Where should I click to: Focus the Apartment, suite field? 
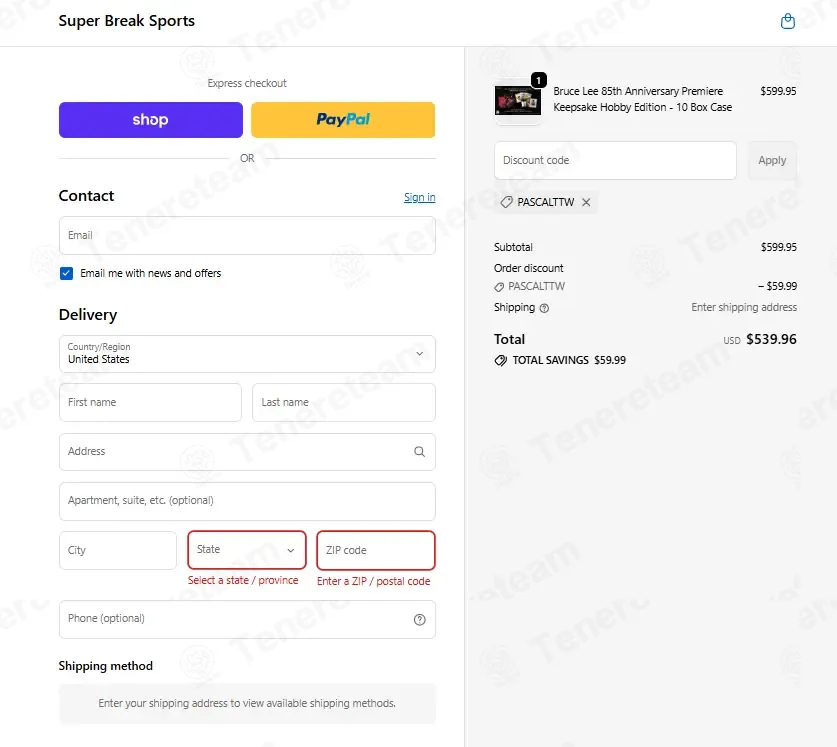[247, 501]
